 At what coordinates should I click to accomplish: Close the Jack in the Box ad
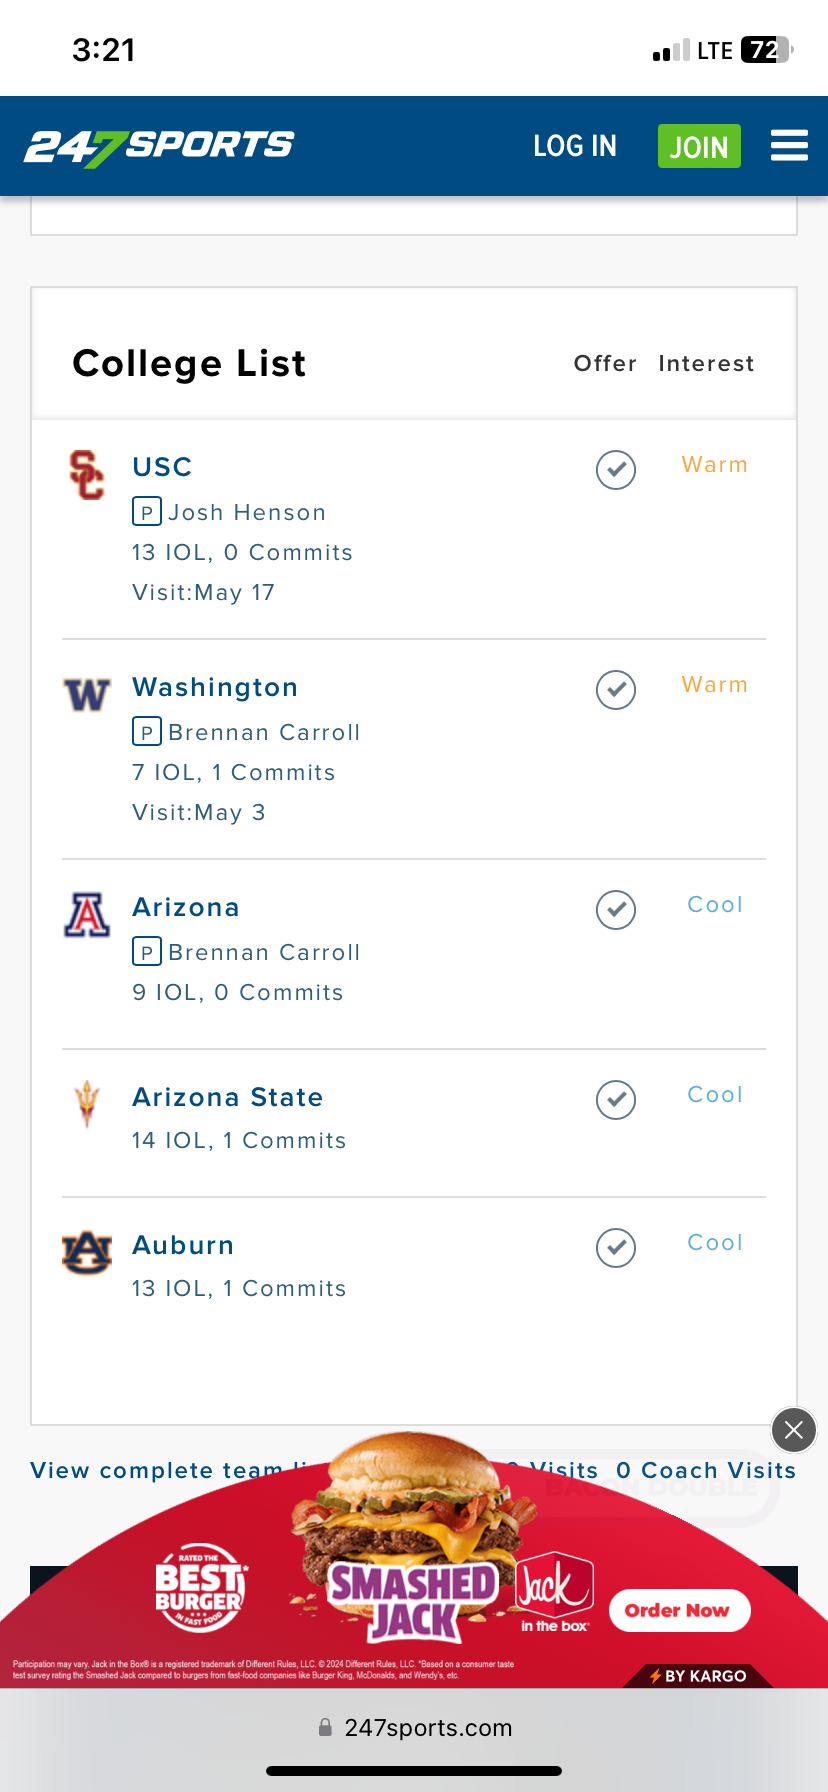794,1430
